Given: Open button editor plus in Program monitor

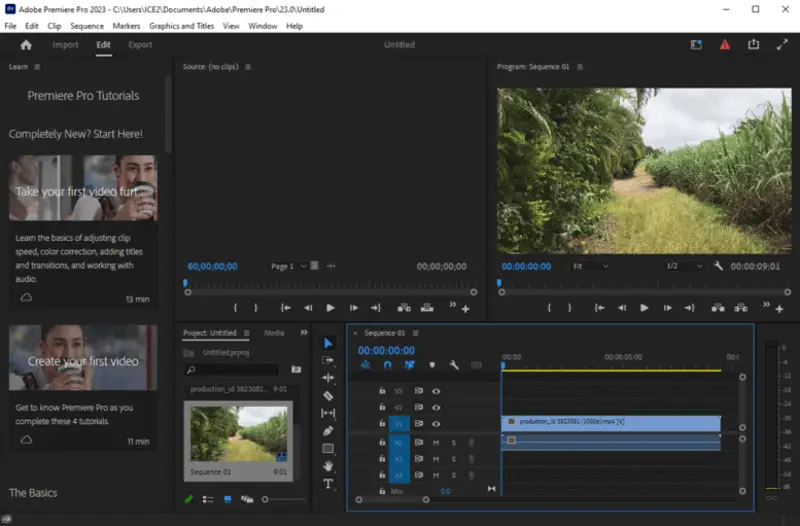Looking at the screenshot, I should click(x=779, y=309).
